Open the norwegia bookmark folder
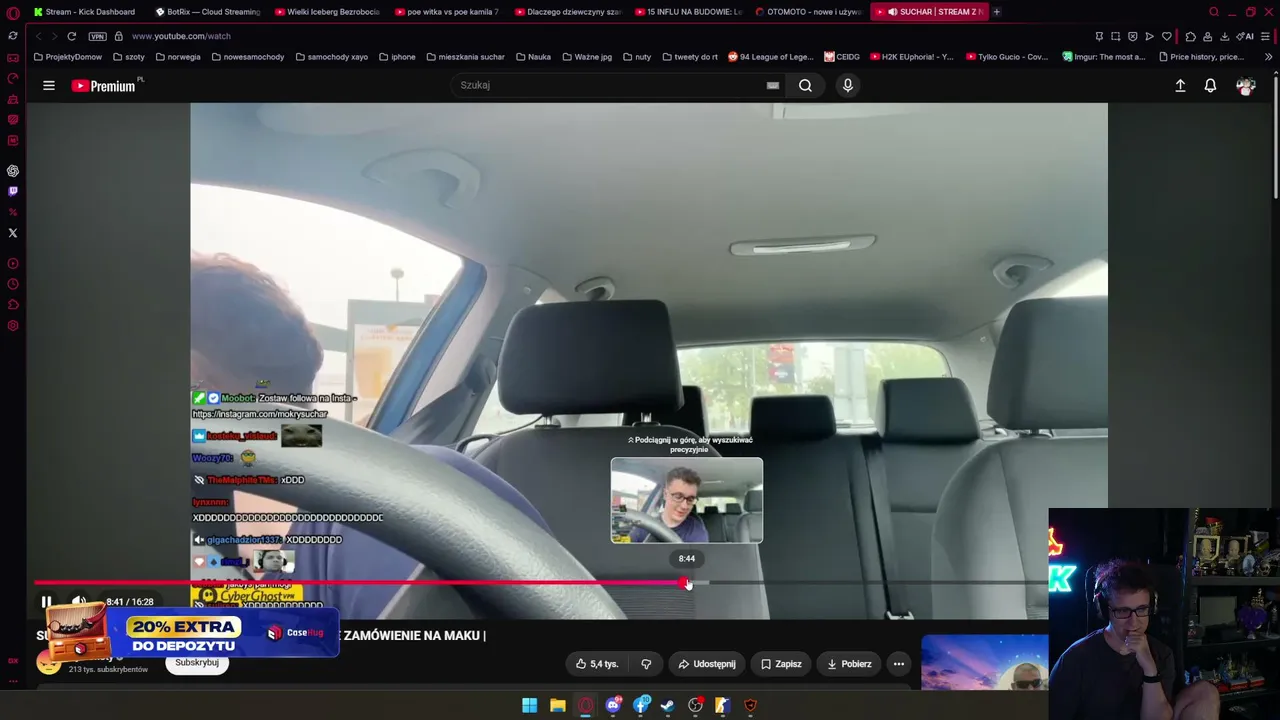The image size is (1280, 720). coord(178,57)
